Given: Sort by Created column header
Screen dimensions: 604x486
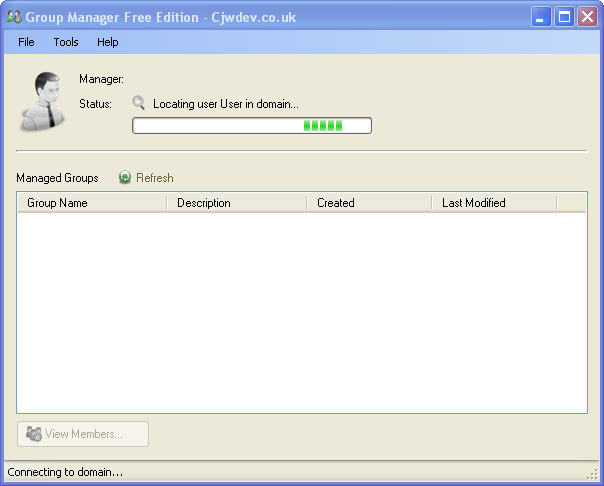Looking at the screenshot, I should click(x=369, y=203).
